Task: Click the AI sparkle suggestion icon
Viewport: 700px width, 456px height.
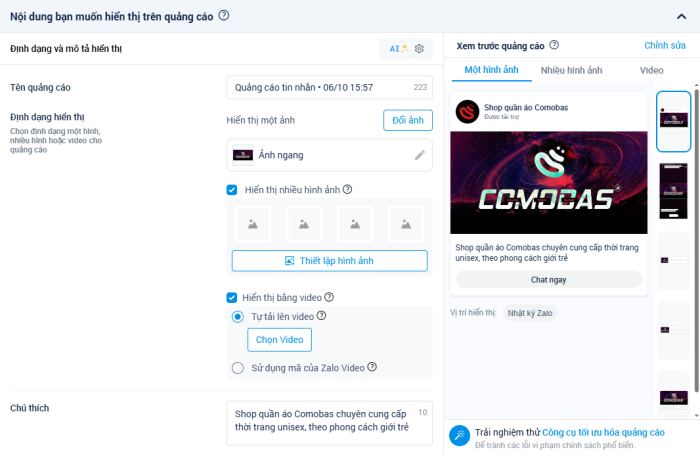Action: [x=399, y=49]
